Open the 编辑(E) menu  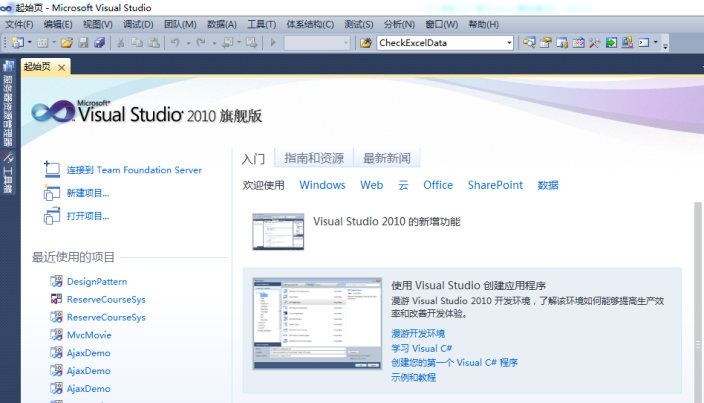58,25
